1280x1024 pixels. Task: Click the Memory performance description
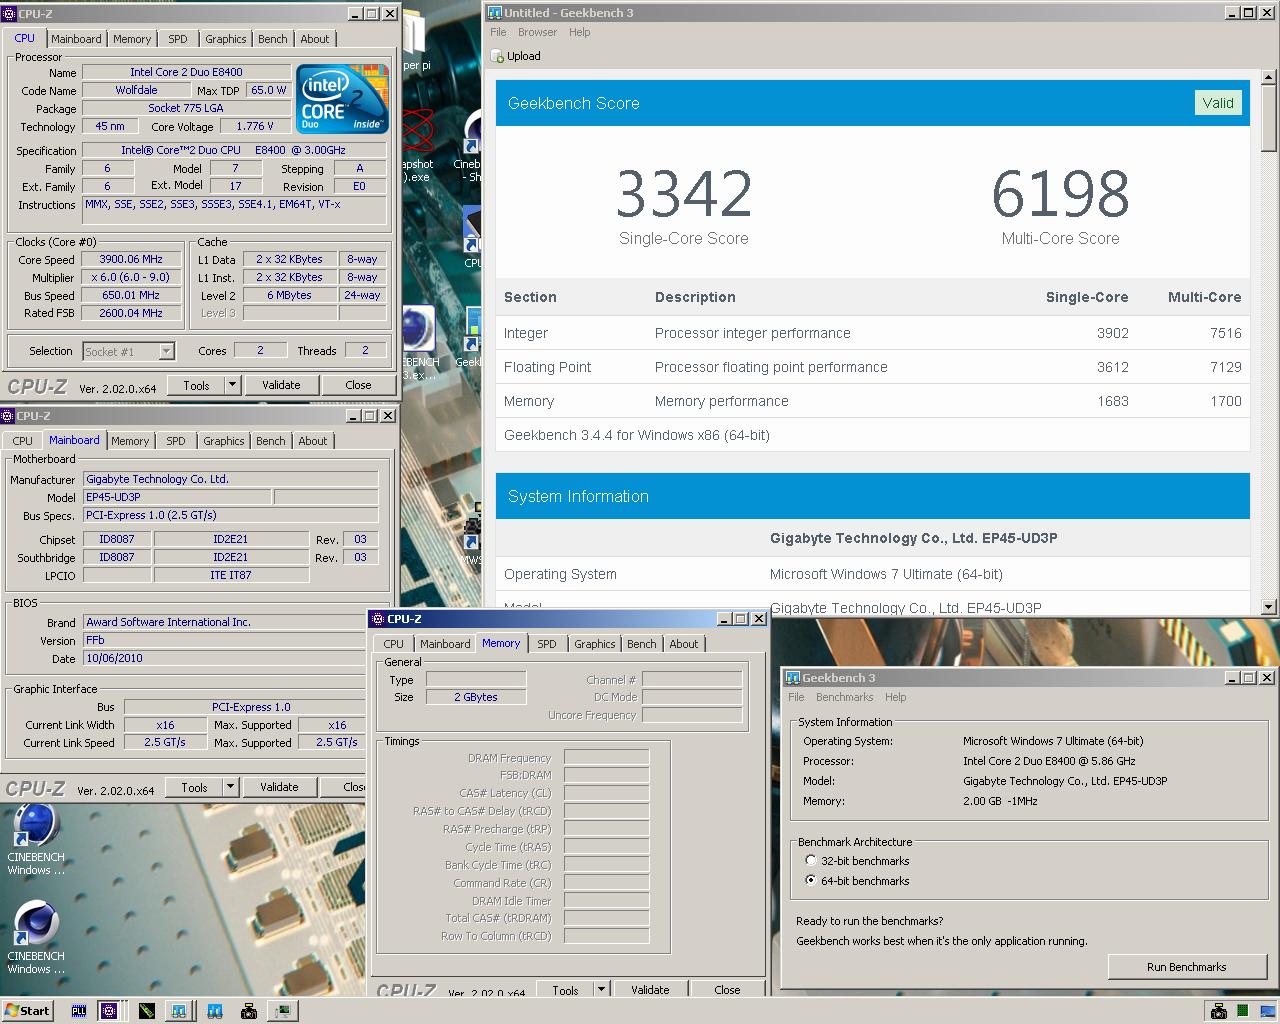(721, 401)
